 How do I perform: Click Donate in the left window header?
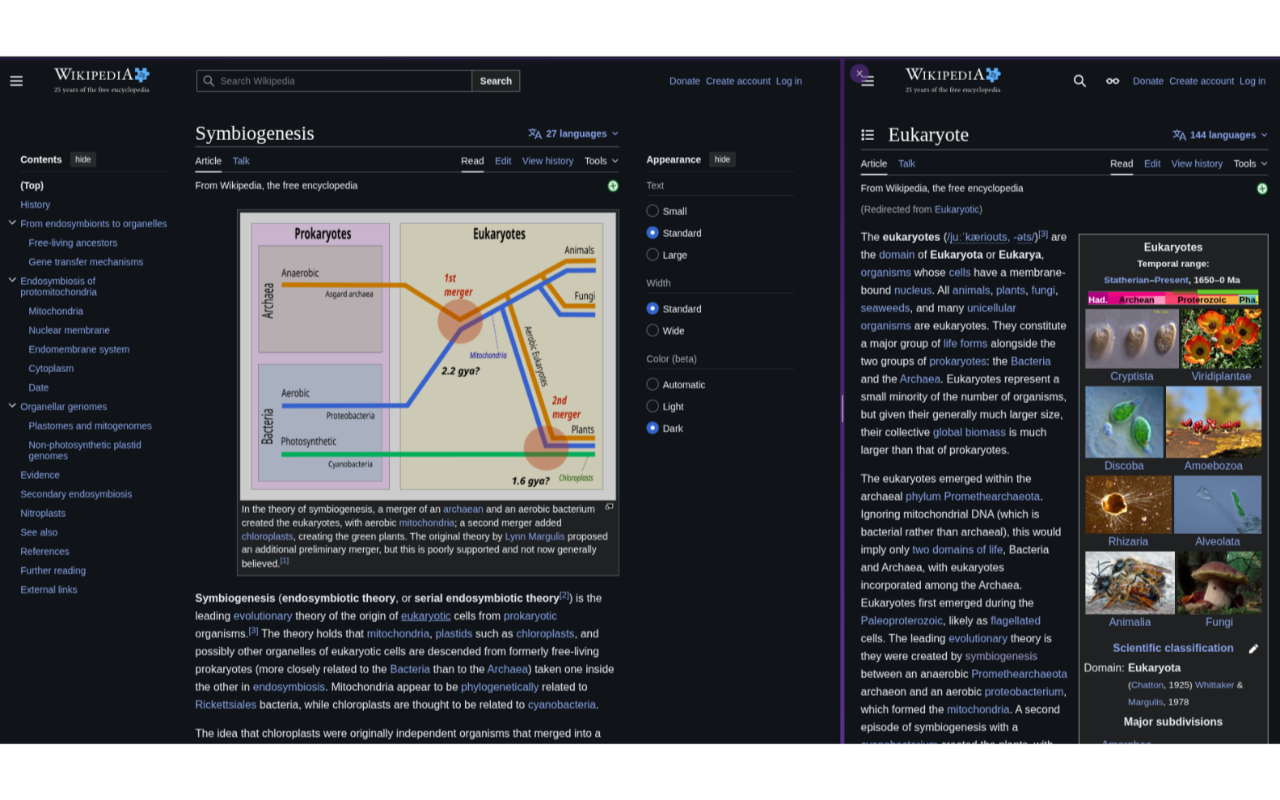coord(685,81)
